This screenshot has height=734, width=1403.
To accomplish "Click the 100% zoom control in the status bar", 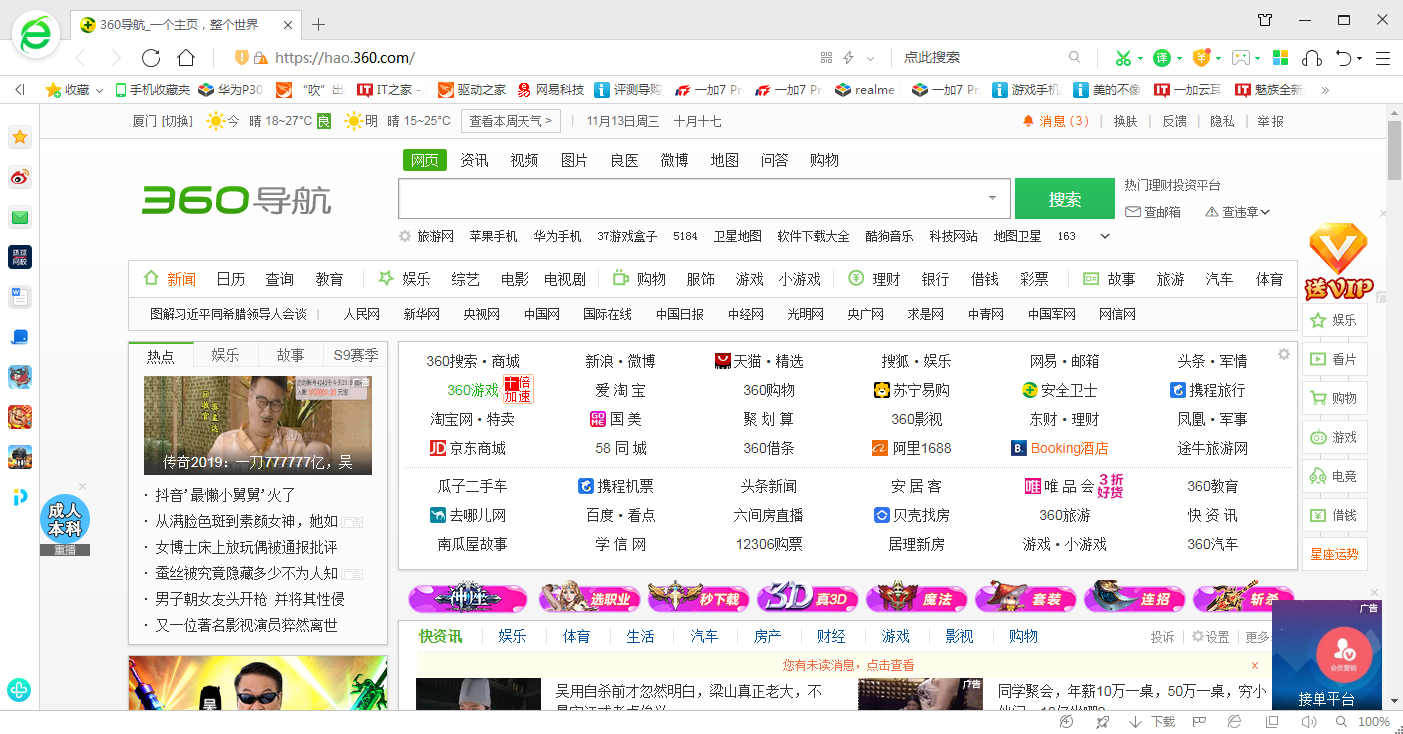I will [1374, 721].
